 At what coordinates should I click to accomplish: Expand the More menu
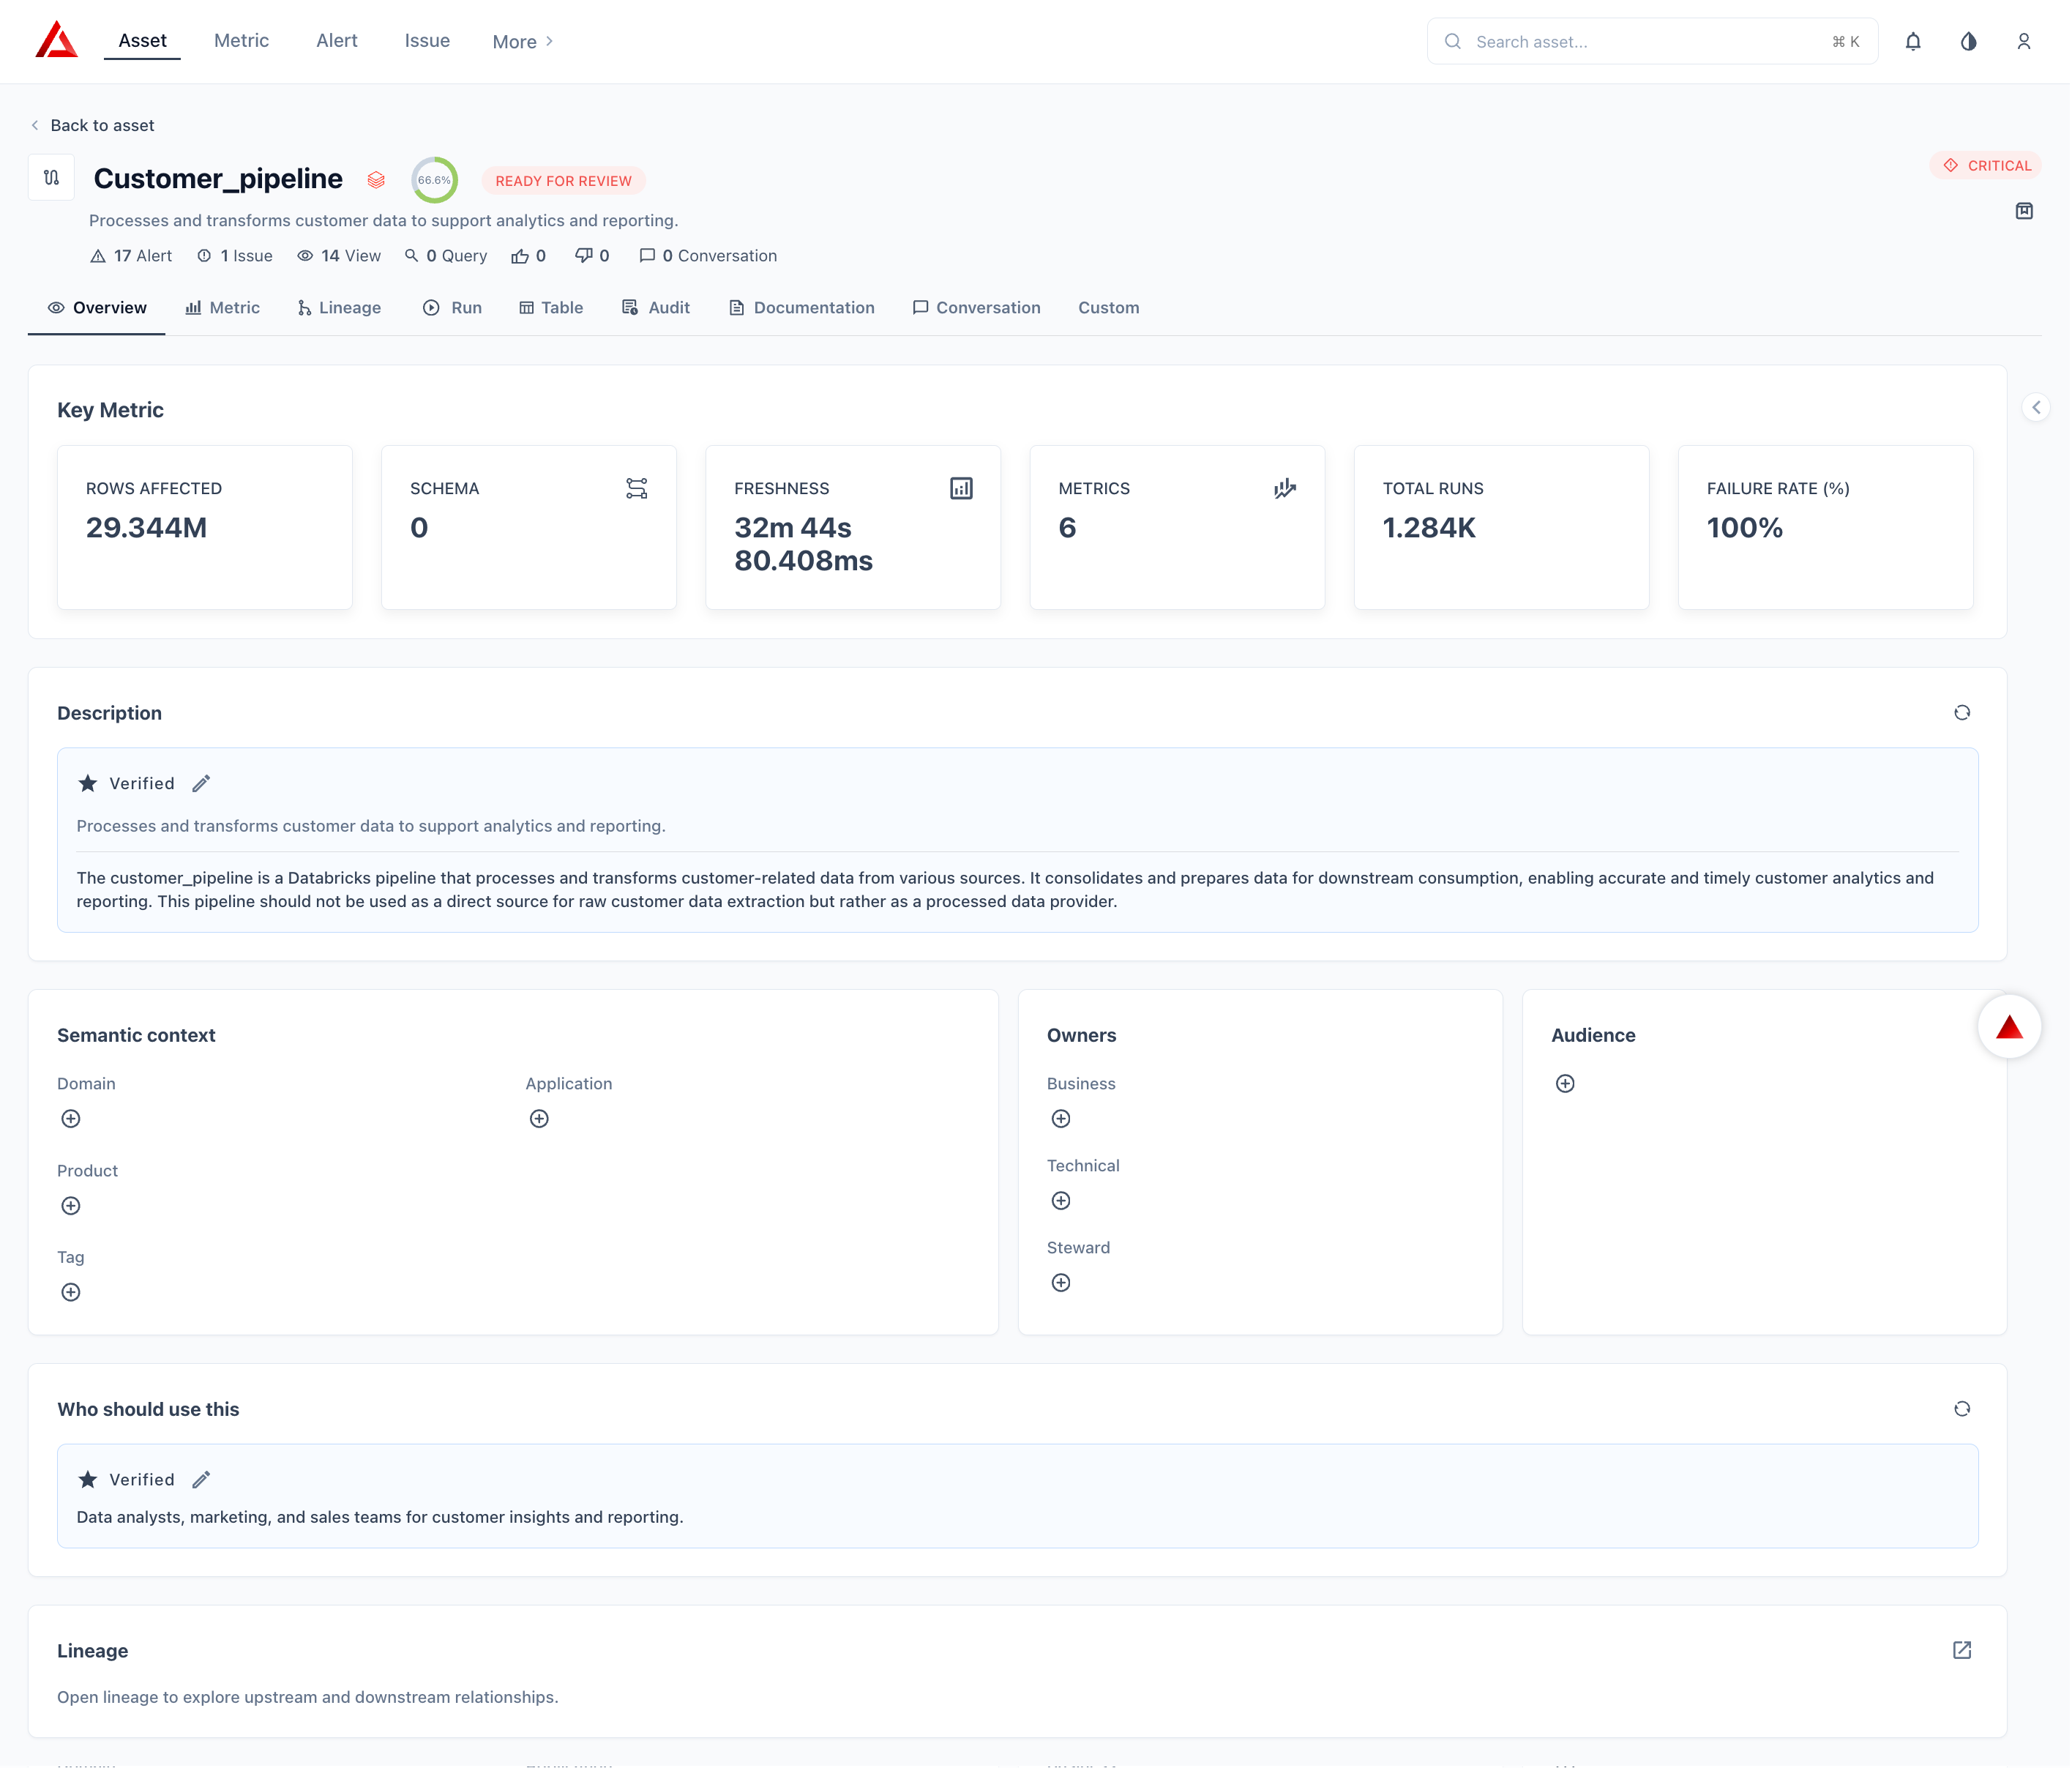coord(523,42)
